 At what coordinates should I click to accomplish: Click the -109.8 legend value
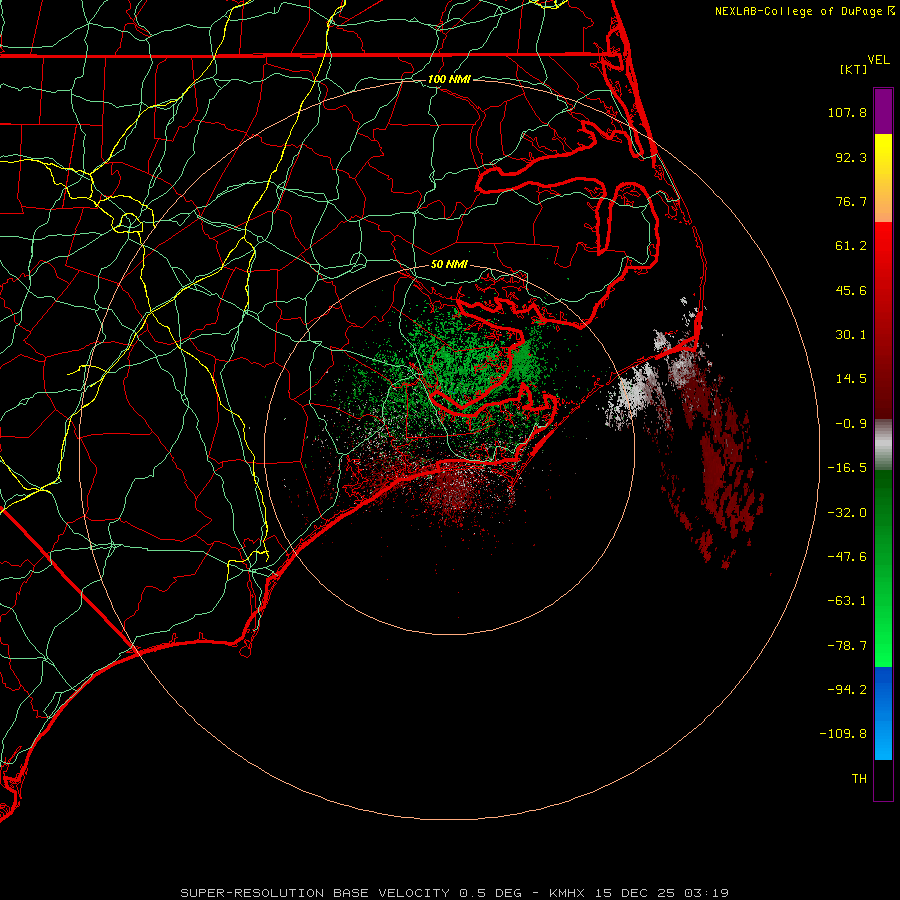click(x=844, y=734)
